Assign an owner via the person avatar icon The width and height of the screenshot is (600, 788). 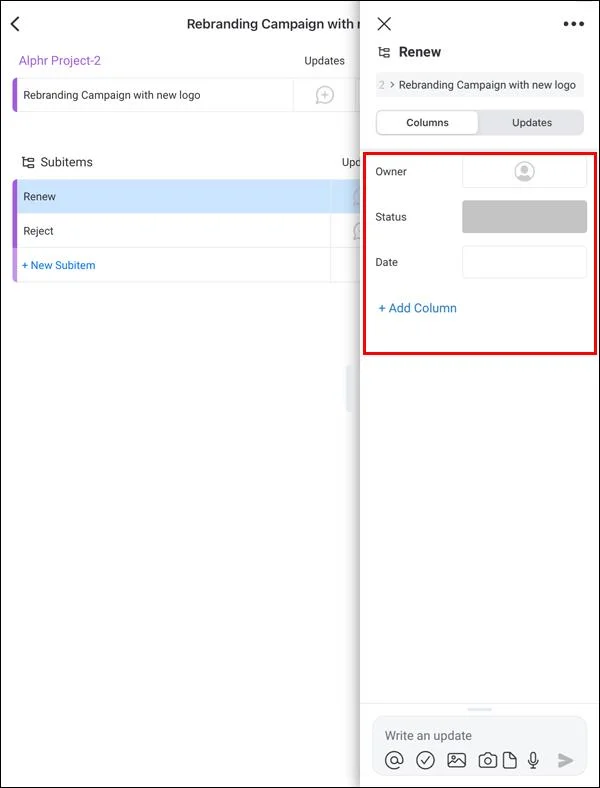[524, 171]
